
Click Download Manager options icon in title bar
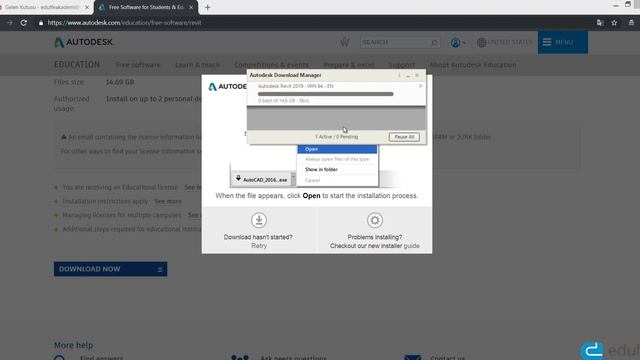(x=399, y=76)
